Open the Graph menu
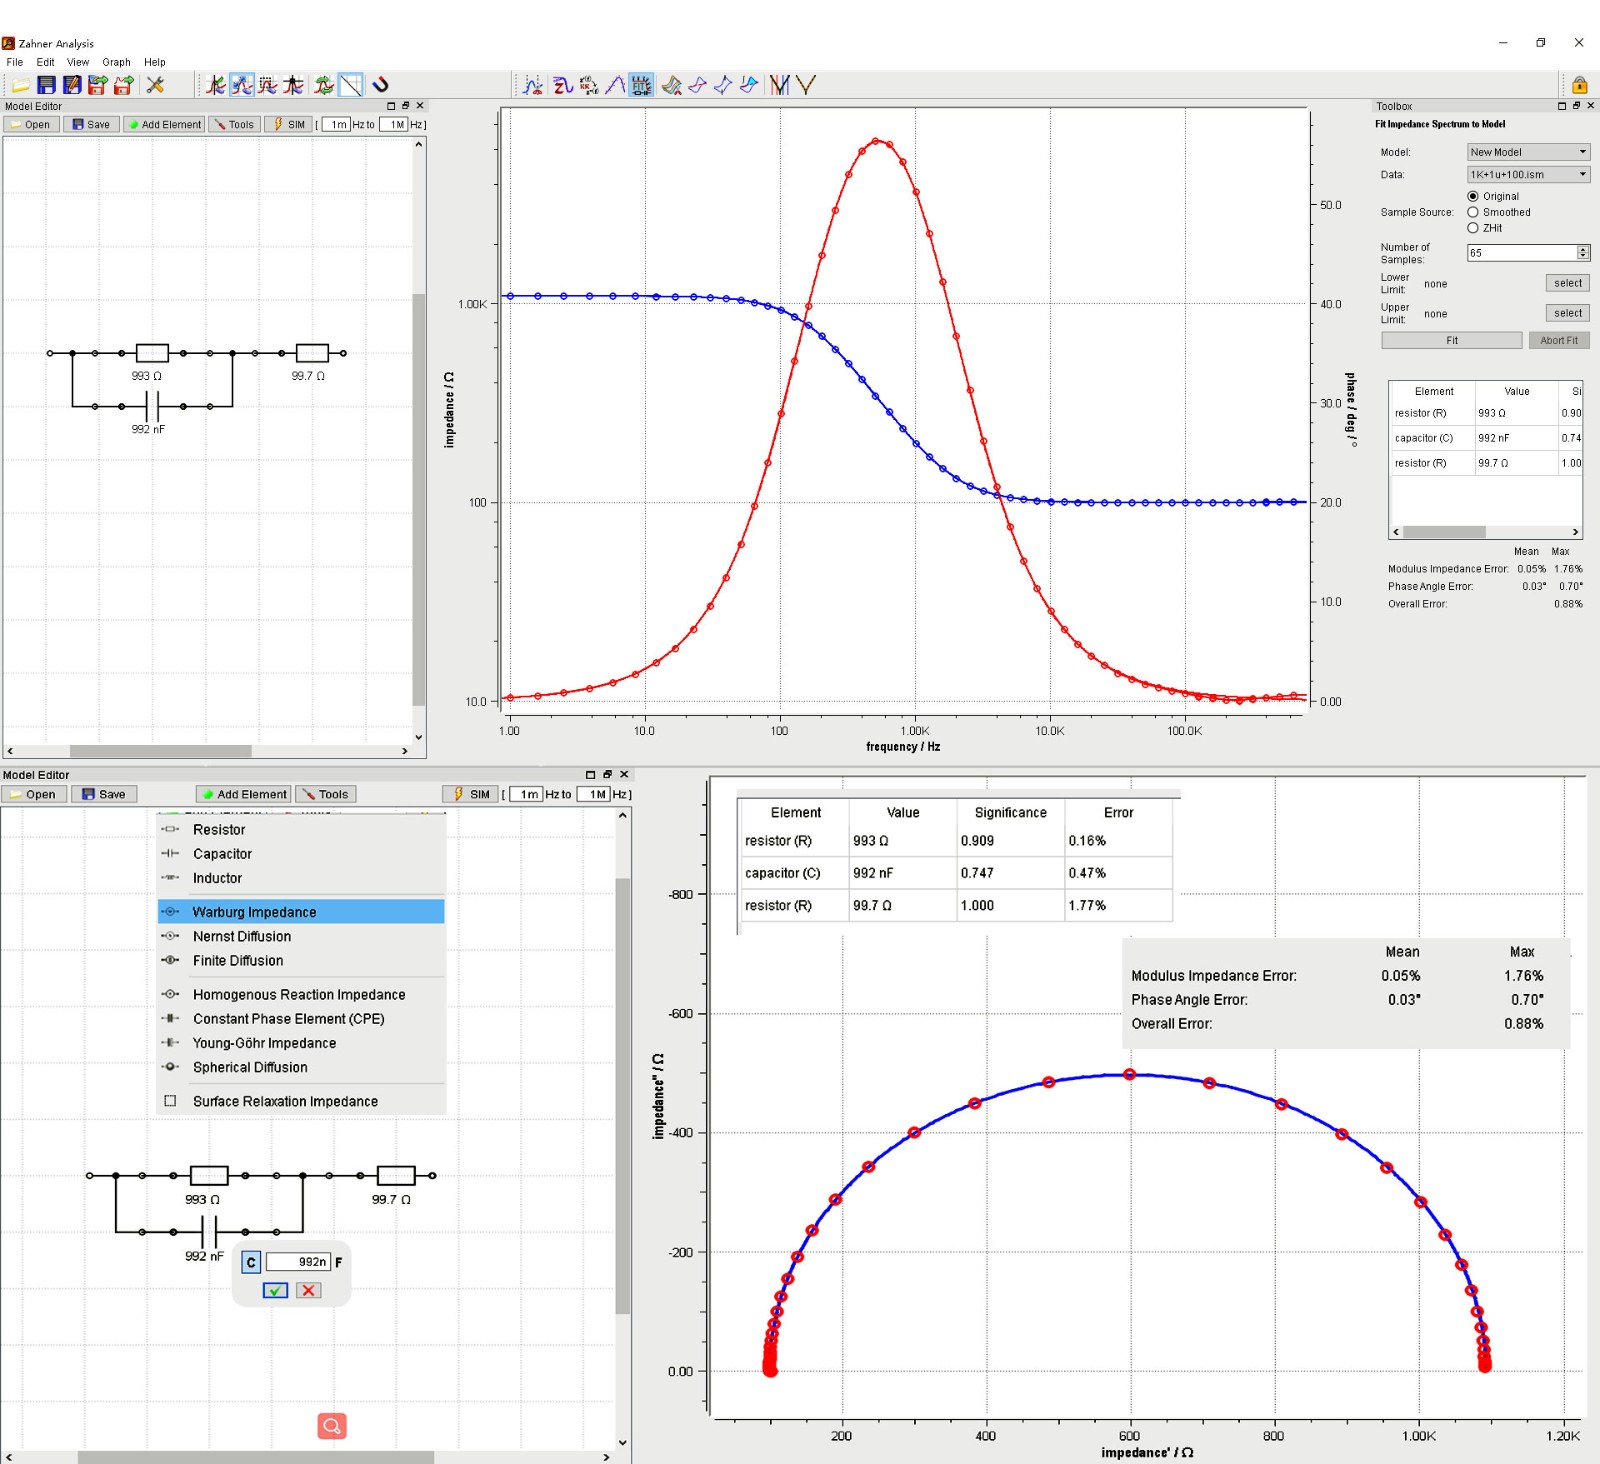1600x1464 pixels. click(x=116, y=62)
